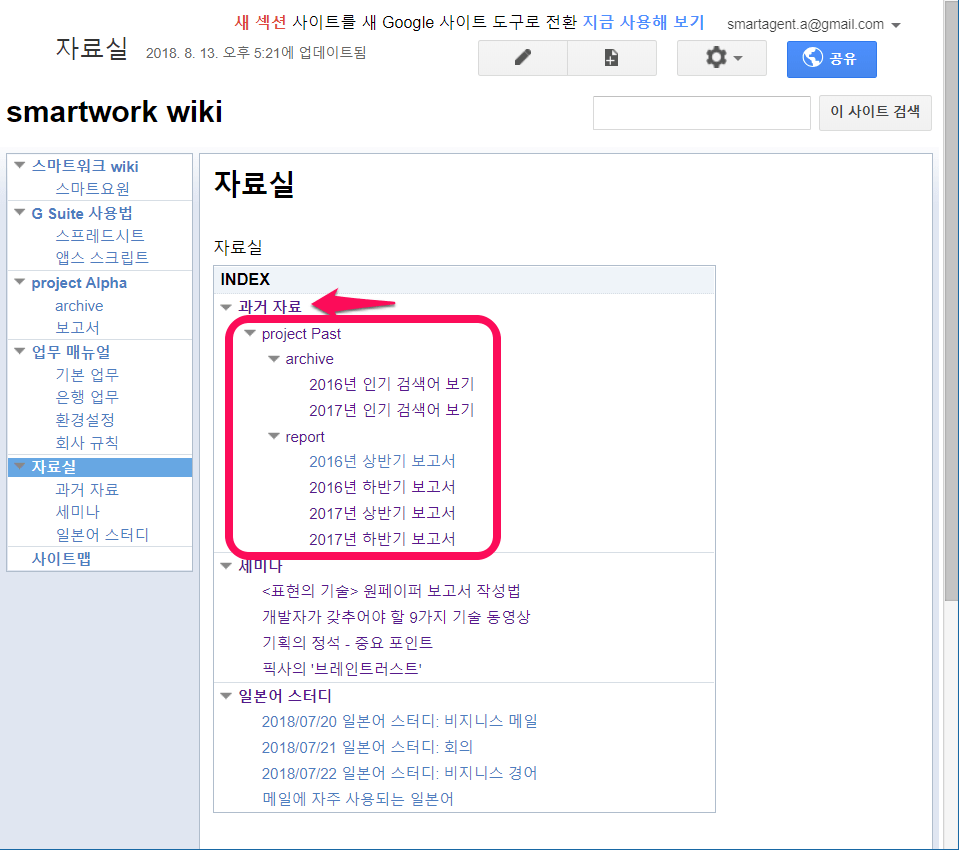Collapse the 업무 매뉴얼 sidebar section

[19, 351]
